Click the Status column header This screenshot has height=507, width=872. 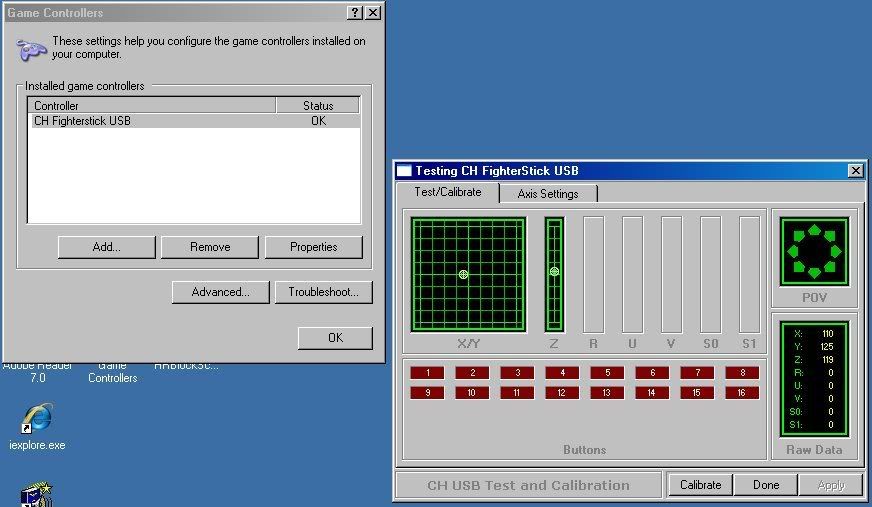click(318, 106)
